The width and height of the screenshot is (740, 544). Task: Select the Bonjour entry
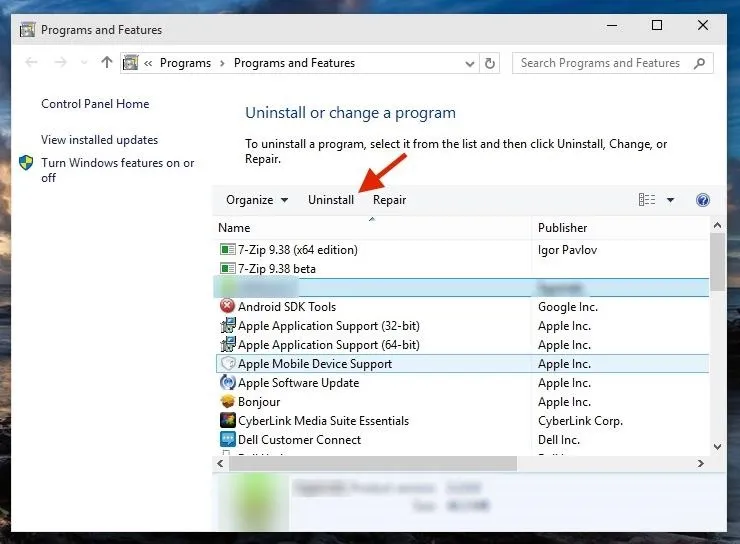[x=259, y=402]
